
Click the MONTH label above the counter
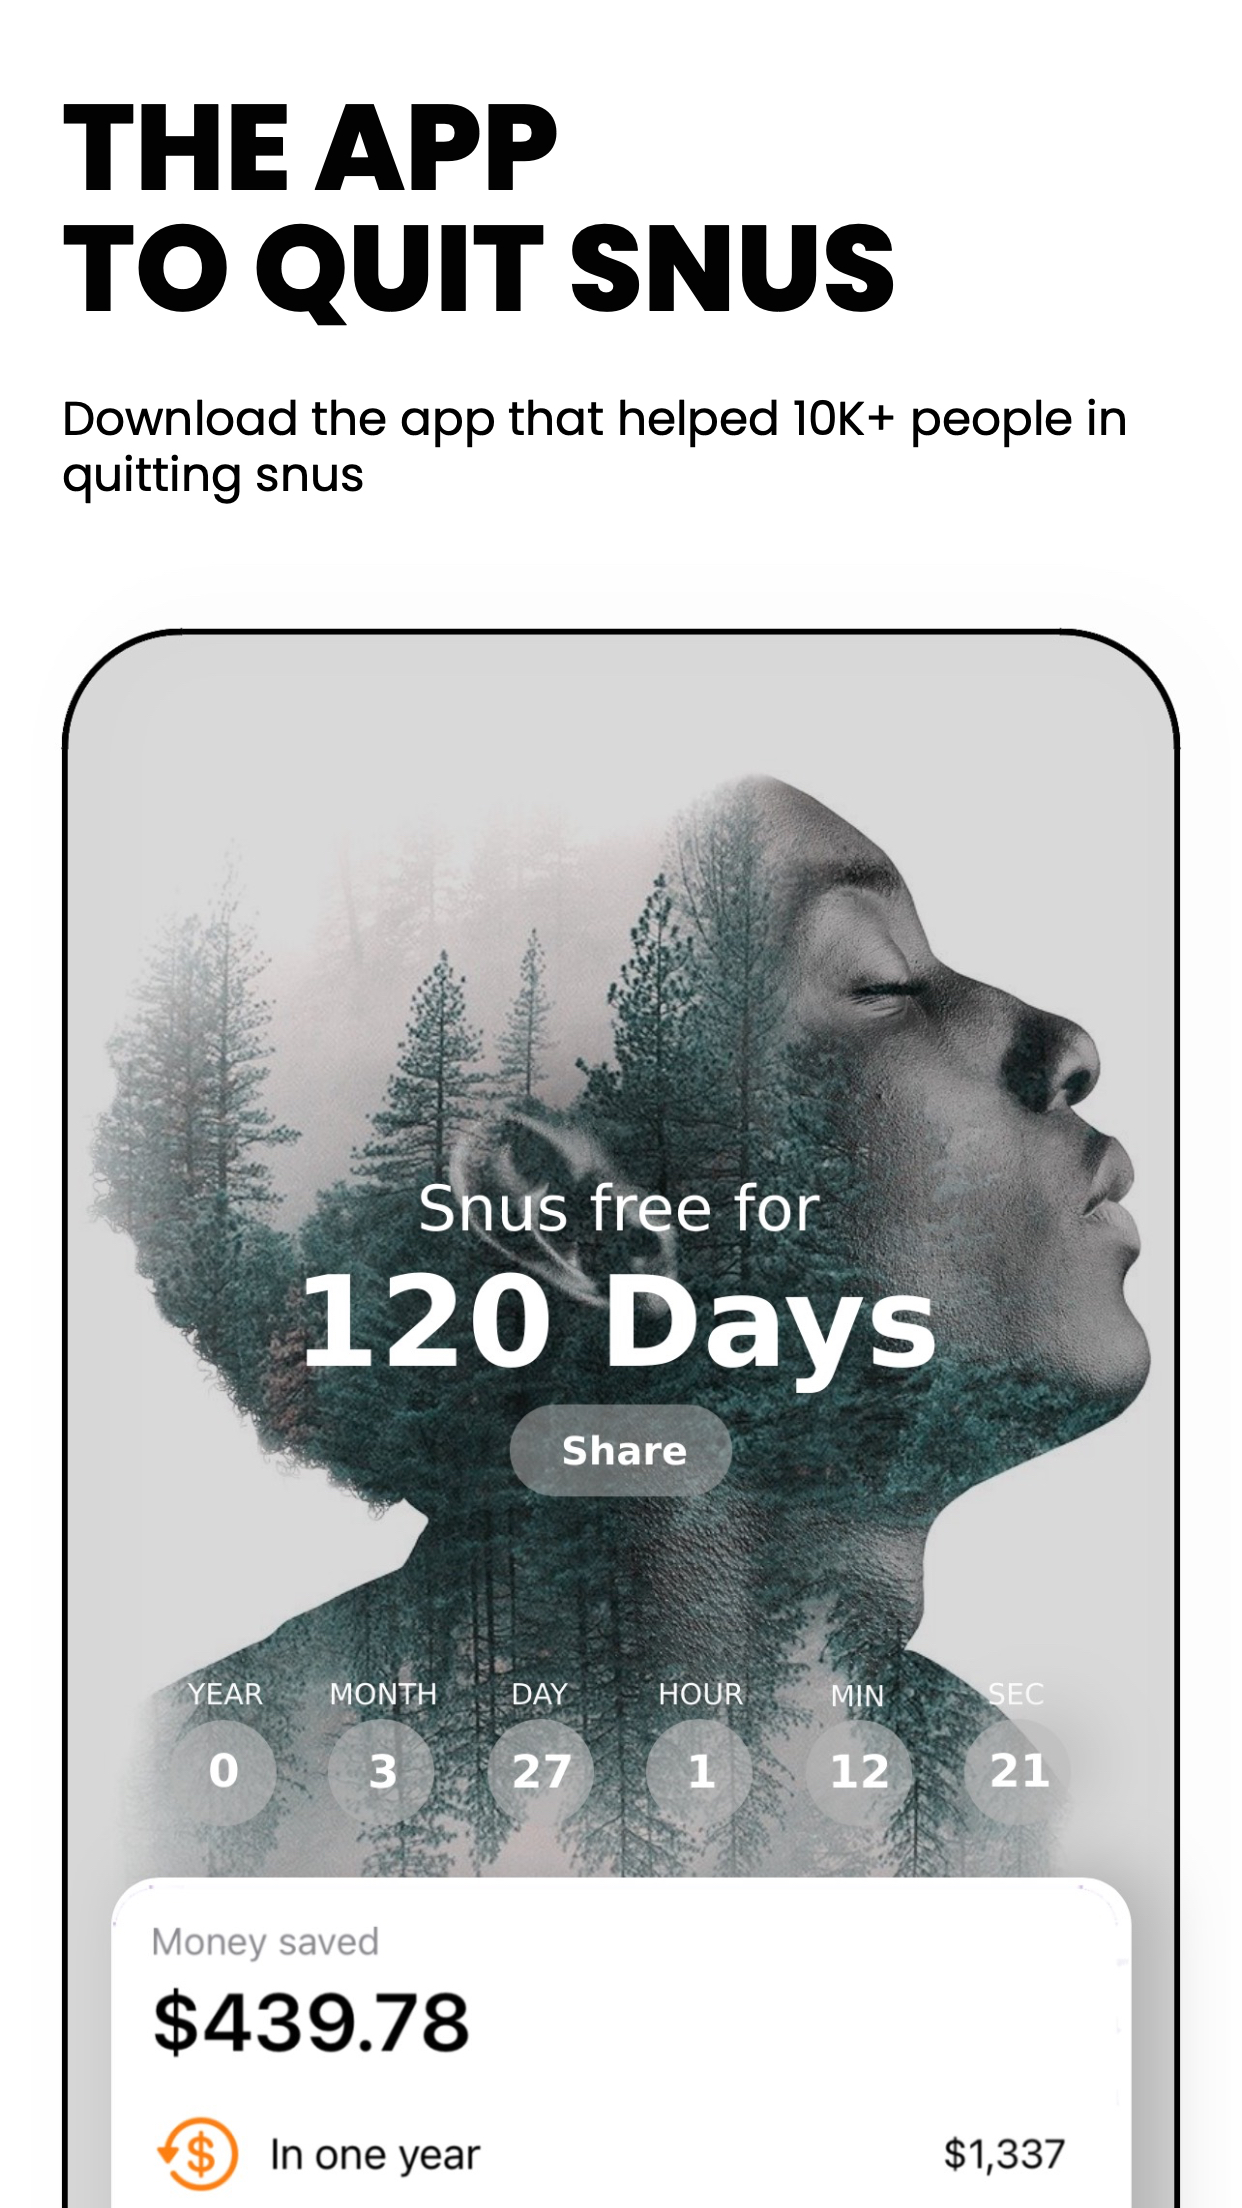(x=383, y=1694)
